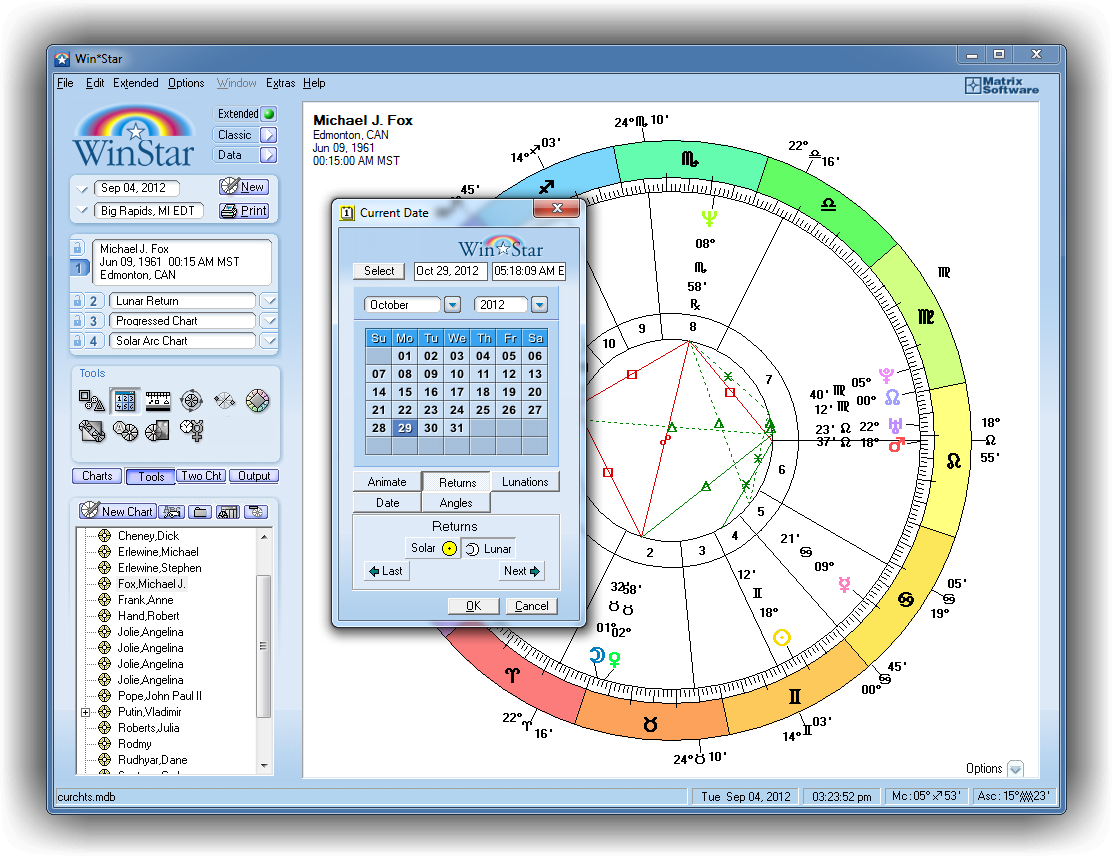
Task: Open the Extras menu
Action: 280,83
